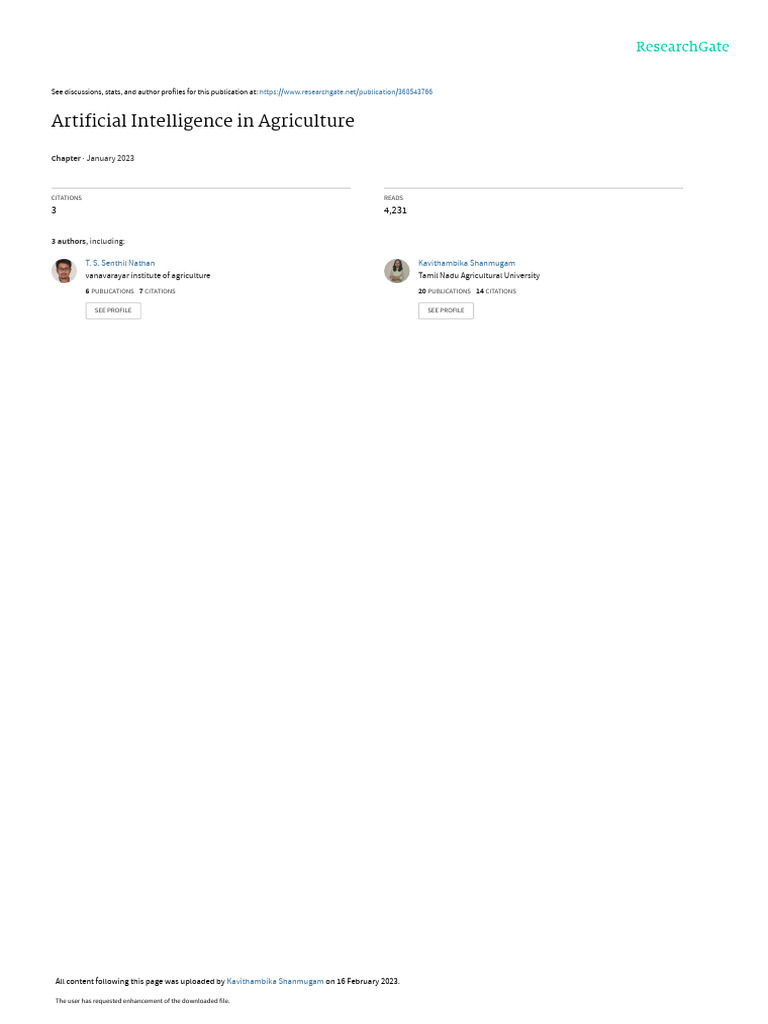The height and width of the screenshot is (1024, 768).
Task: Open T. S. Senthil Nathan author link
Action: tap(120, 263)
